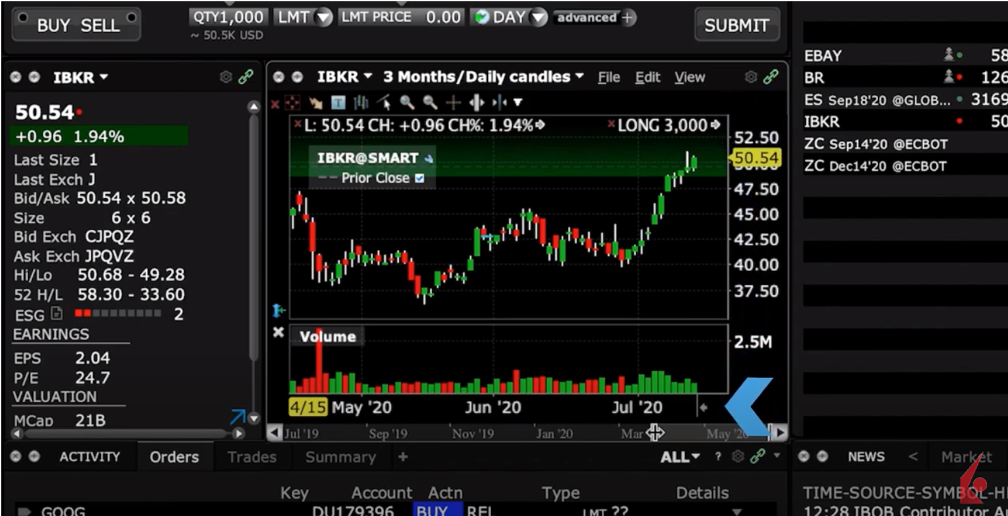The image size is (1008, 516).
Task: Open the chart's Edit menu
Action: (648, 77)
